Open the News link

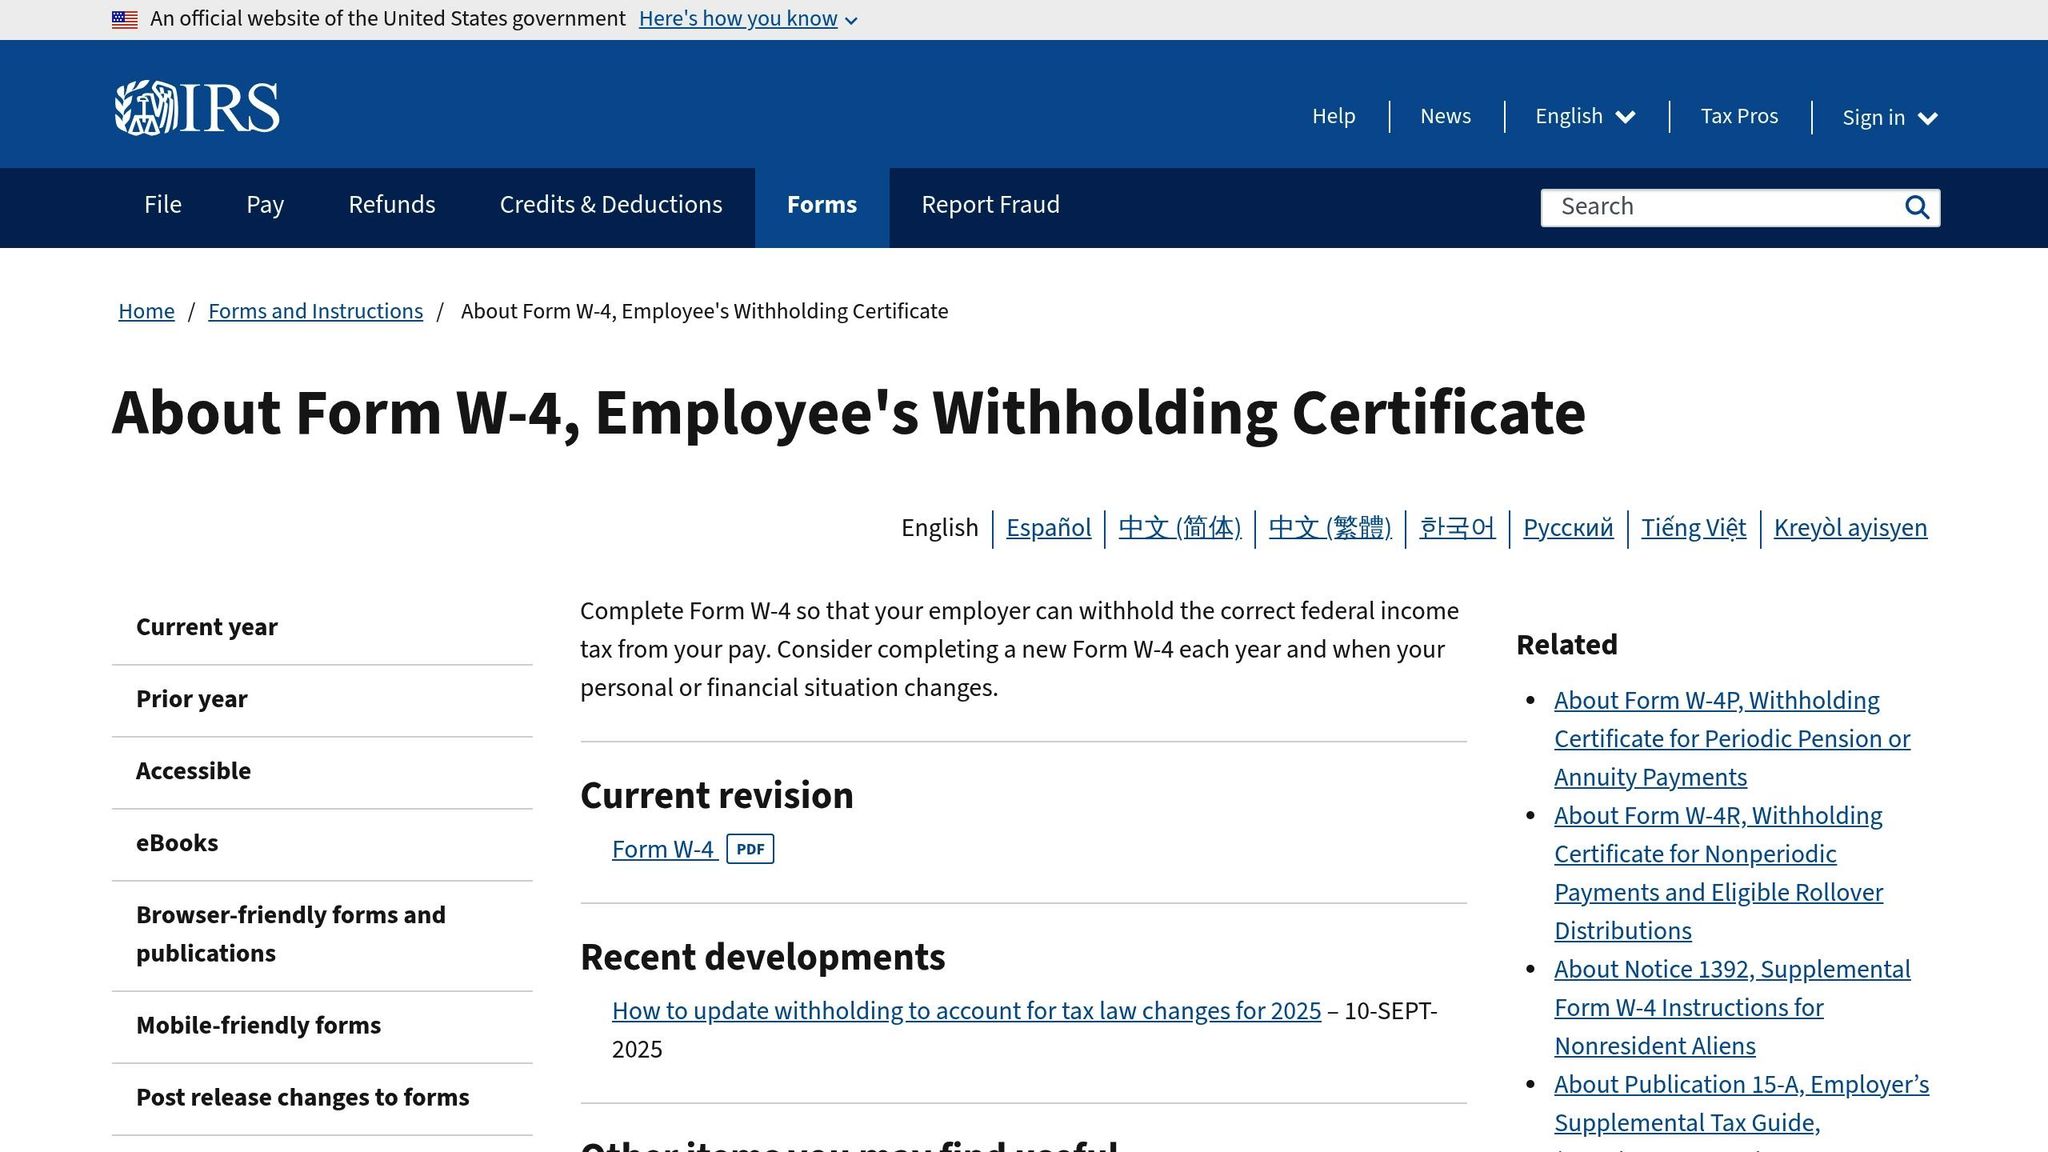coord(1445,116)
